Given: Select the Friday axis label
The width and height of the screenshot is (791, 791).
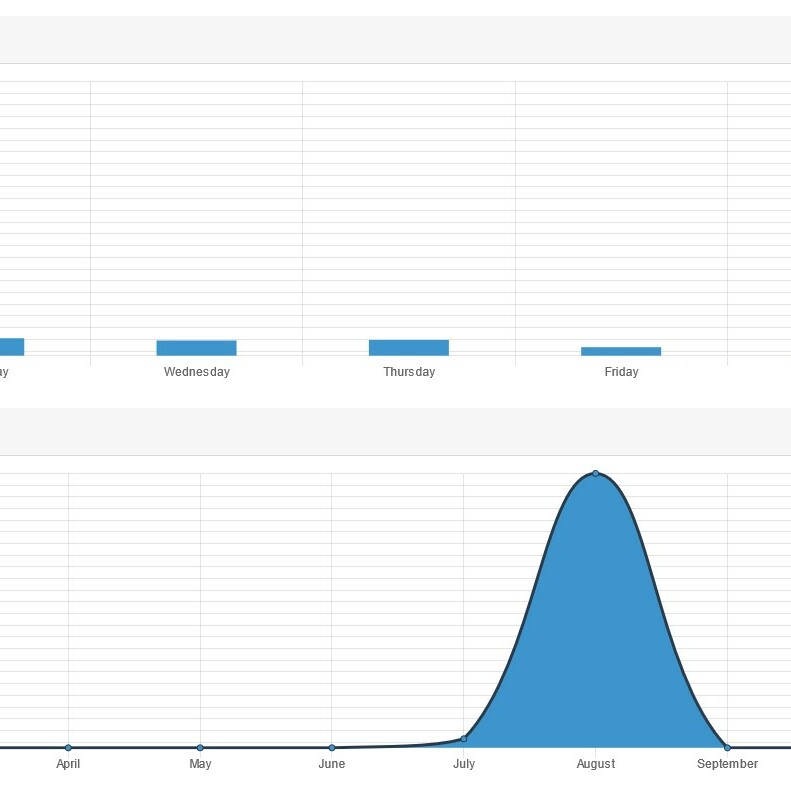Looking at the screenshot, I should (621, 372).
